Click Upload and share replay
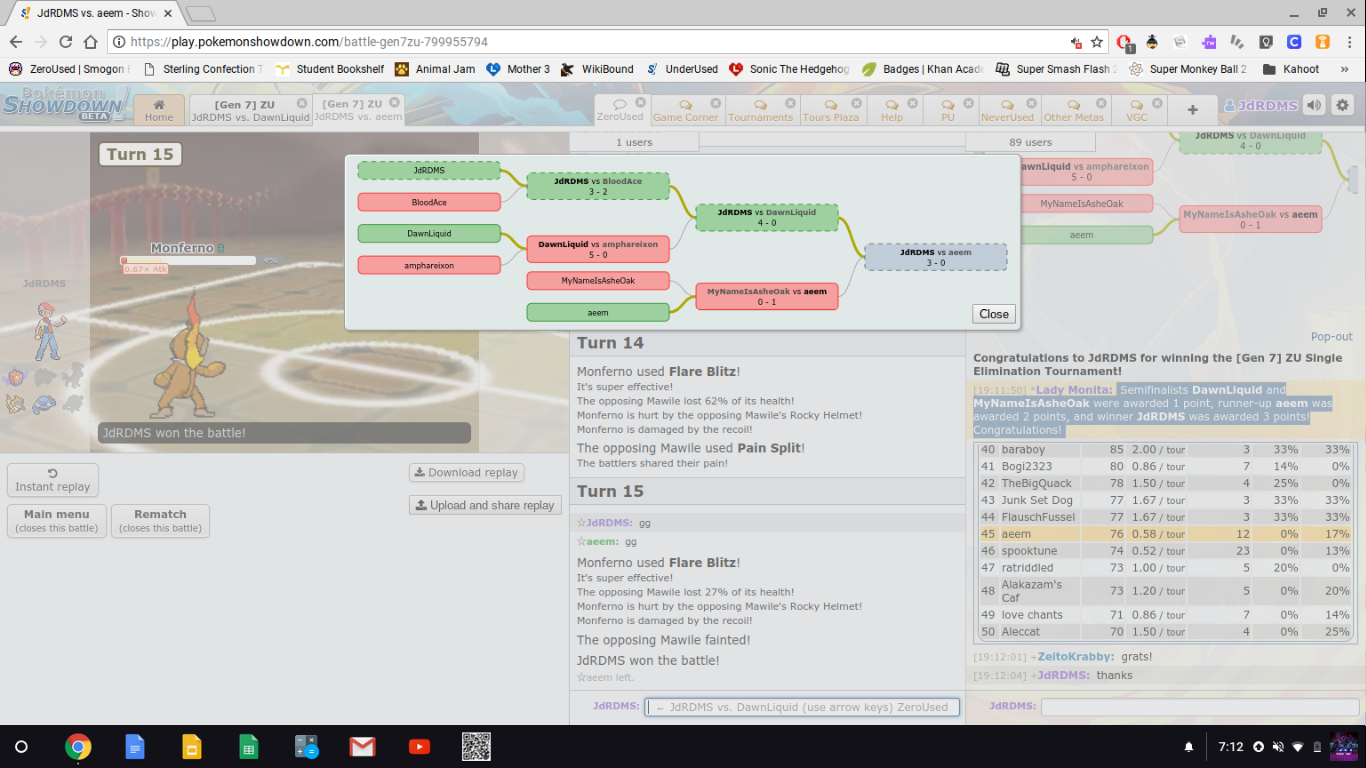Viewport: 1366px width, 768px height. (484, 505)
